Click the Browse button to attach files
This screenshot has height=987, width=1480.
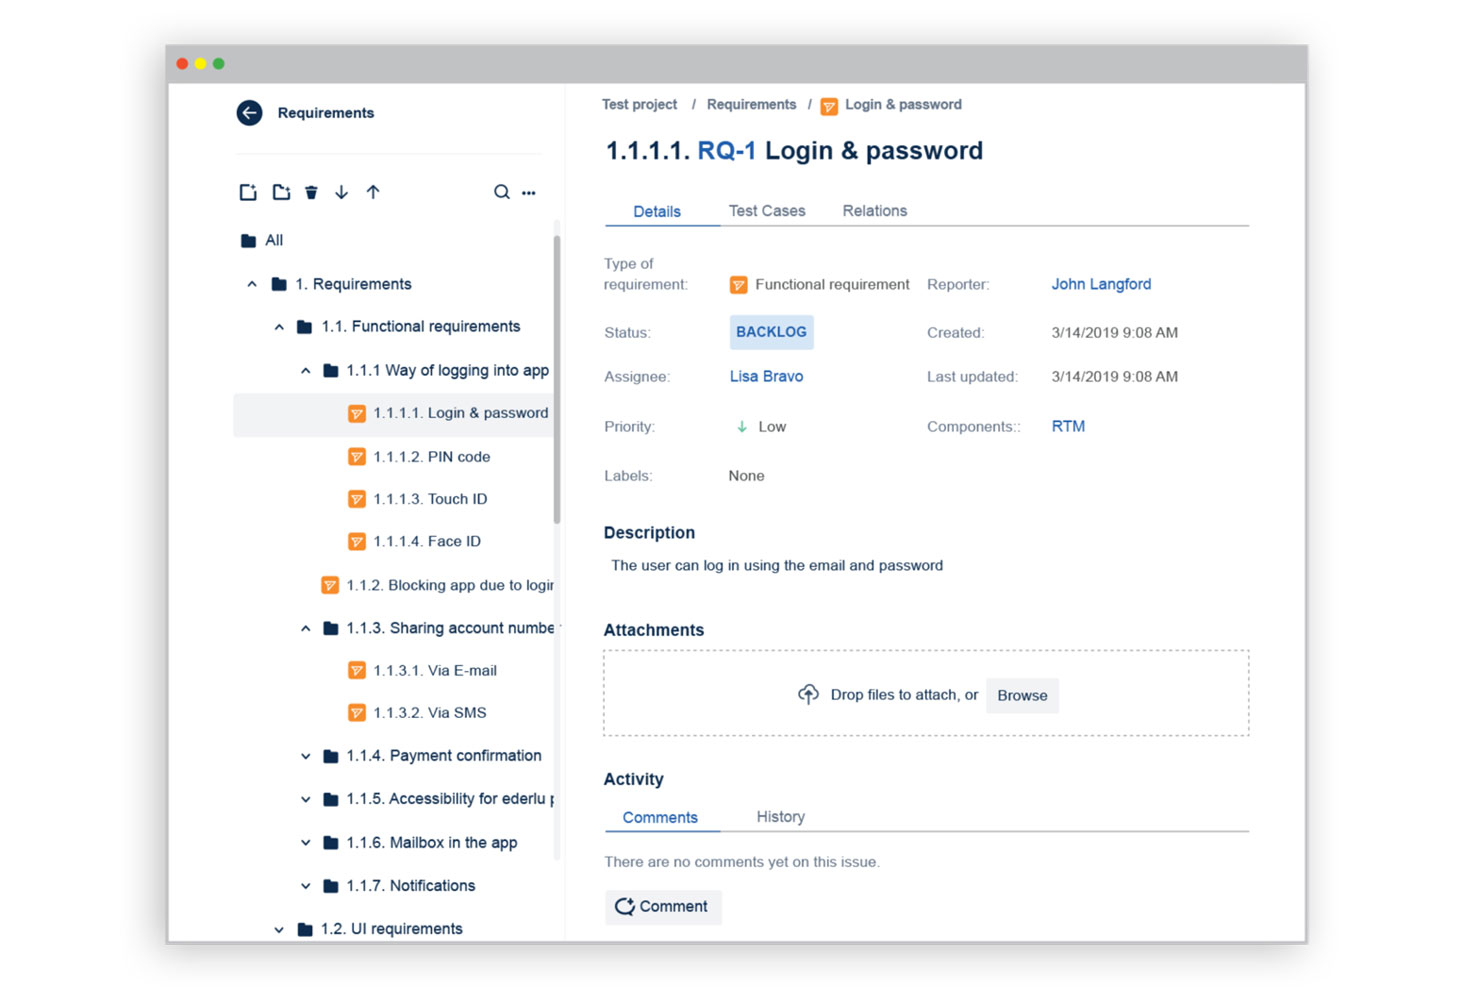pos(1022,695)
